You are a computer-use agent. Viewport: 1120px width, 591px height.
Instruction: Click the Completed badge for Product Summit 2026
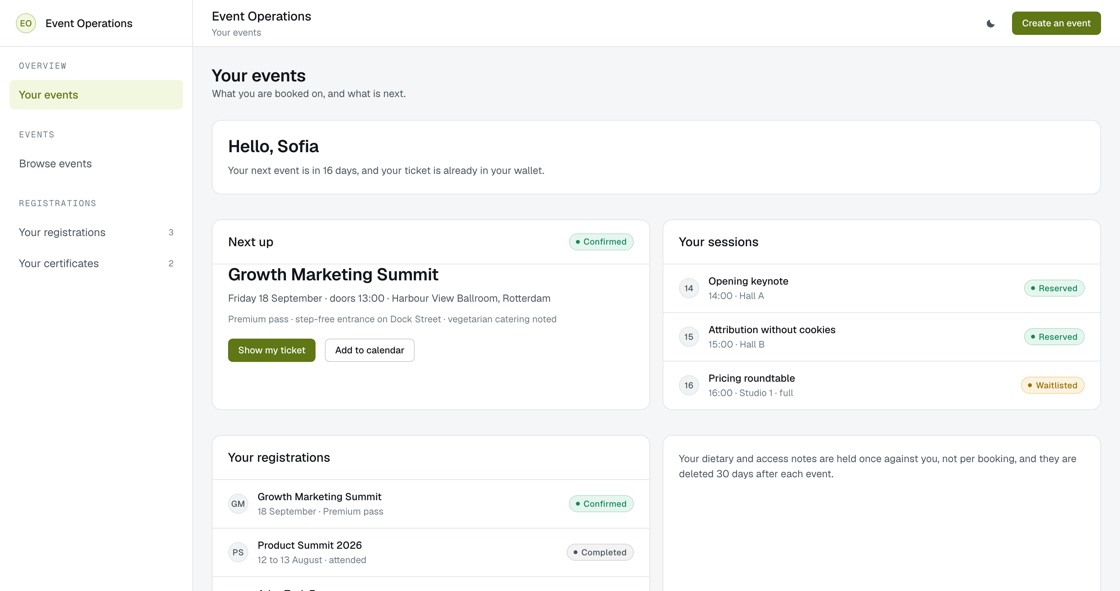click(600, 552)
